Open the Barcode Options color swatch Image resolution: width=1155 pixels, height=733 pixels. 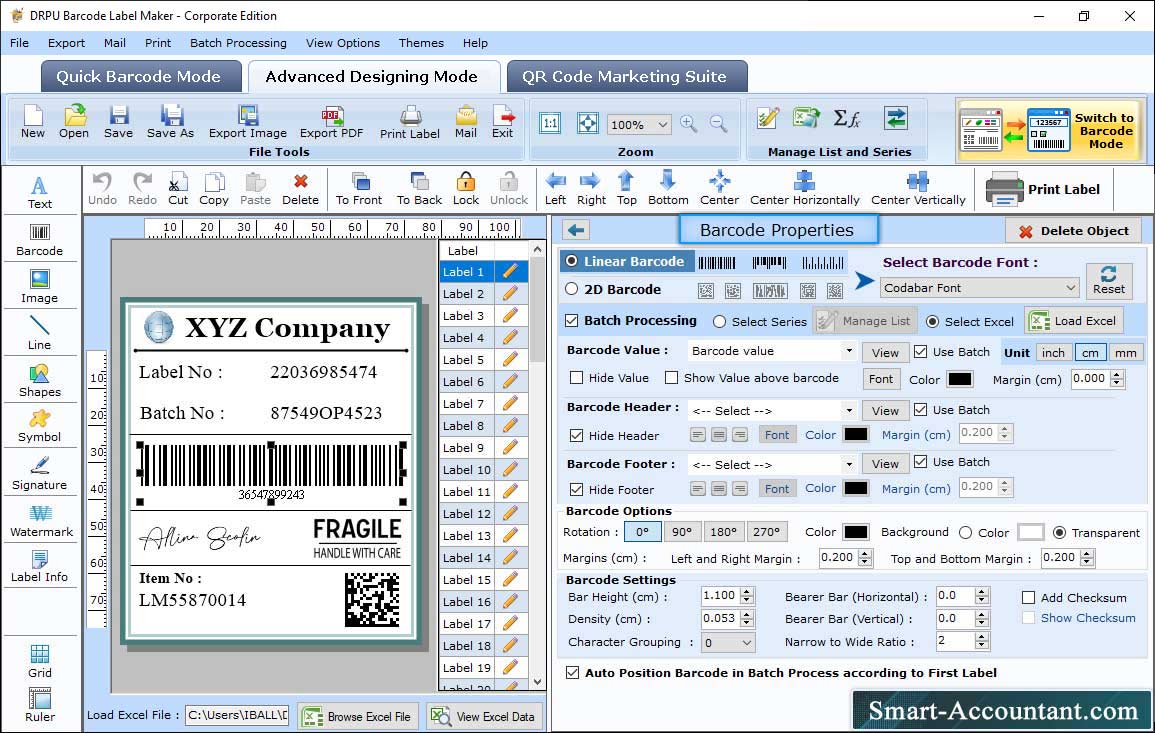click(855, 532)
